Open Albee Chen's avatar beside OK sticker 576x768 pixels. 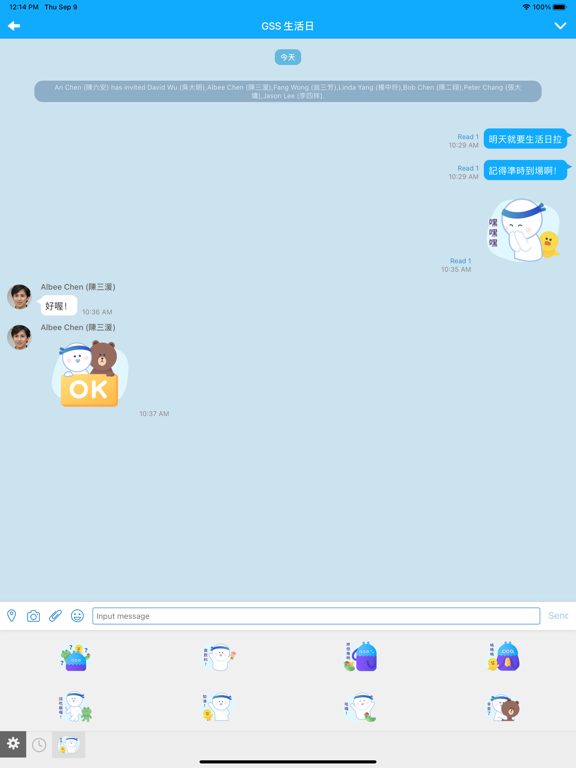[20, 337]
